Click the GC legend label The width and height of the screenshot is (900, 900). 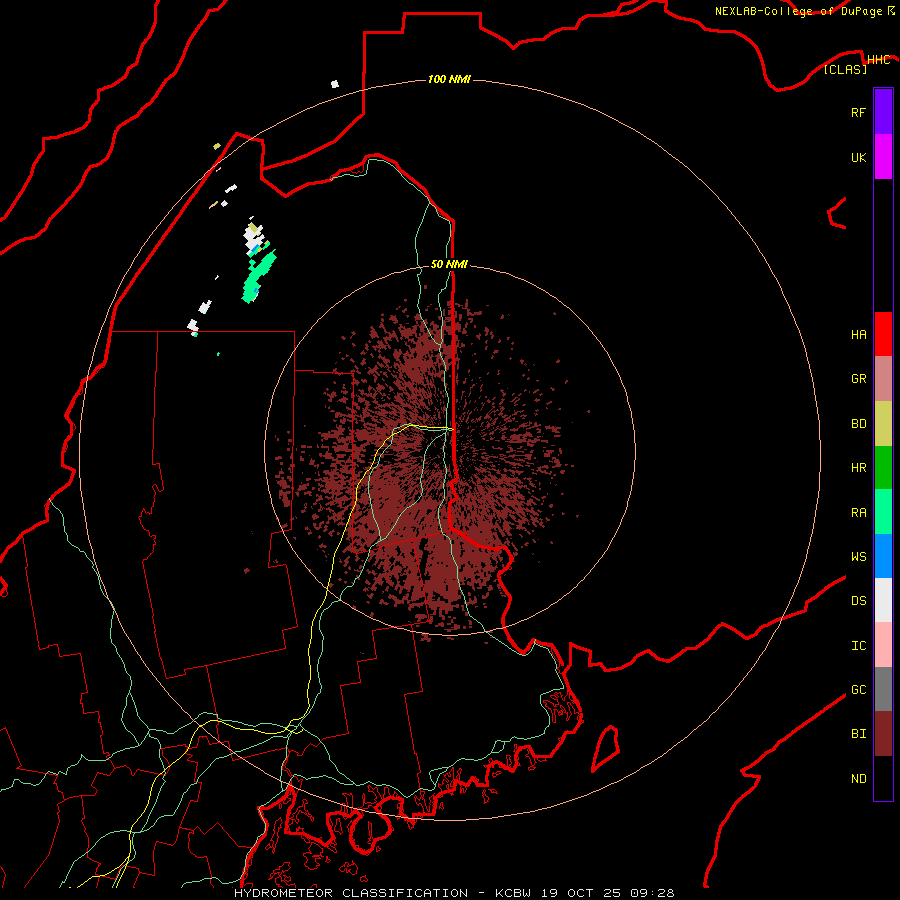(858, 690)
